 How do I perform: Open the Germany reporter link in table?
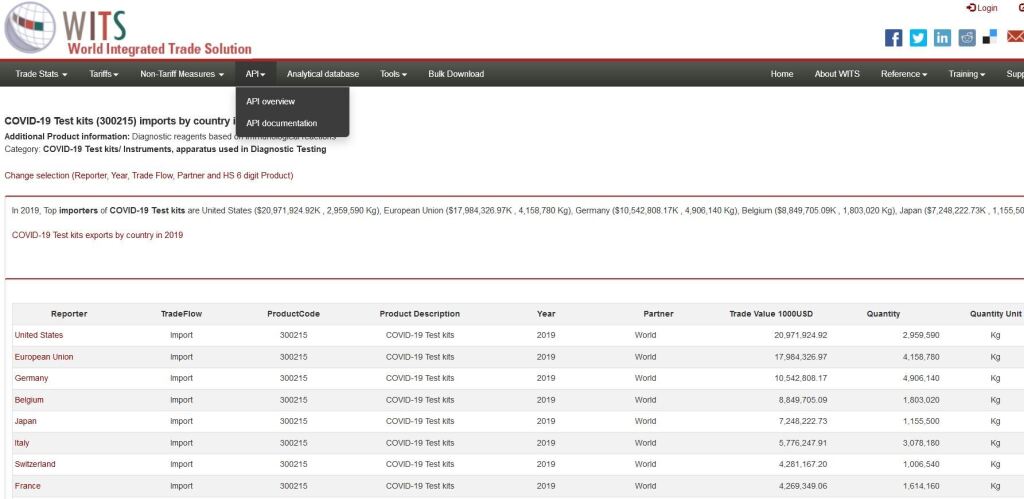(x=31, y=378)
